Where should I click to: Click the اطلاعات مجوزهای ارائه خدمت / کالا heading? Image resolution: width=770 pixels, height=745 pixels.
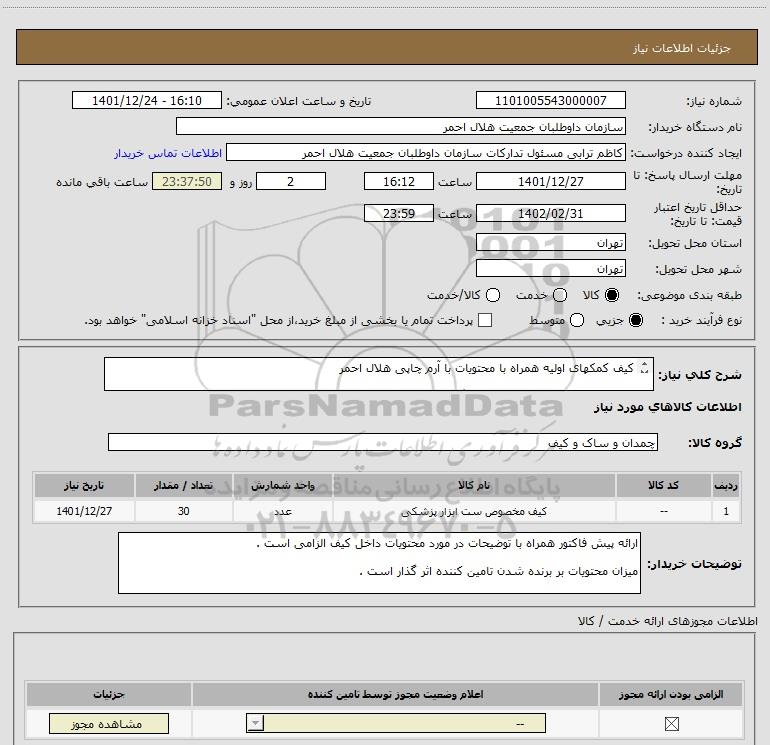coord(667,621)
